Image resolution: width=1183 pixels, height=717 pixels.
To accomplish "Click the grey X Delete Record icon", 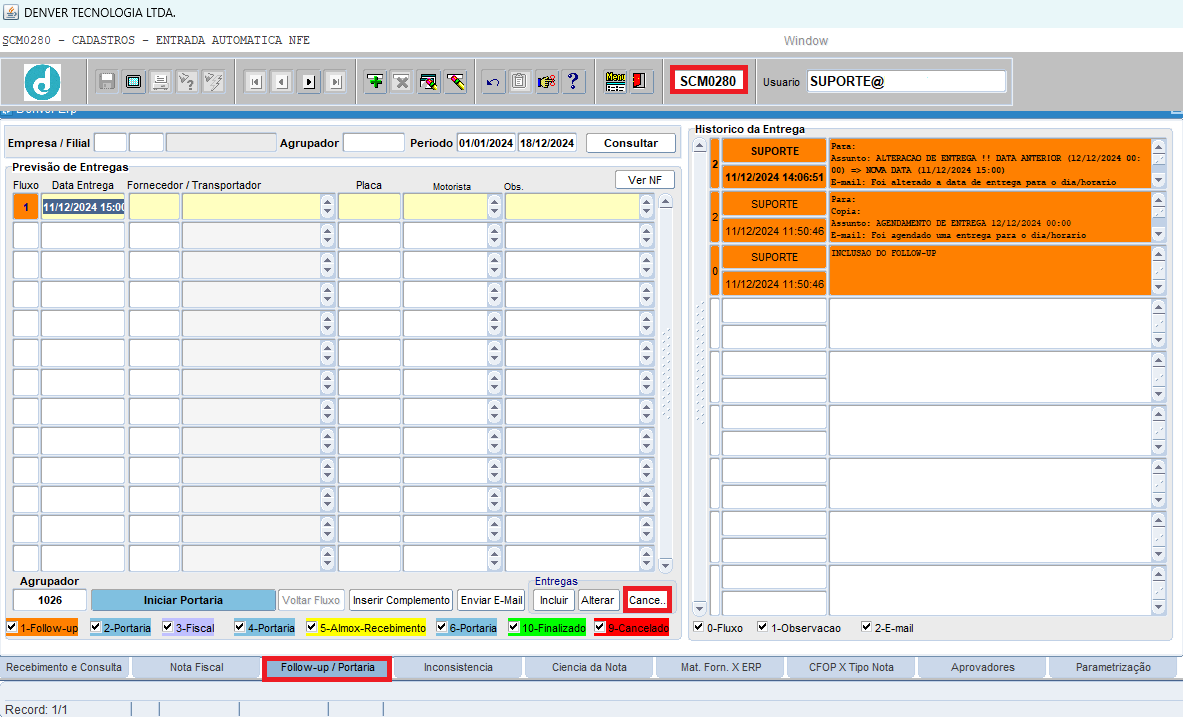I will point(401,82).
